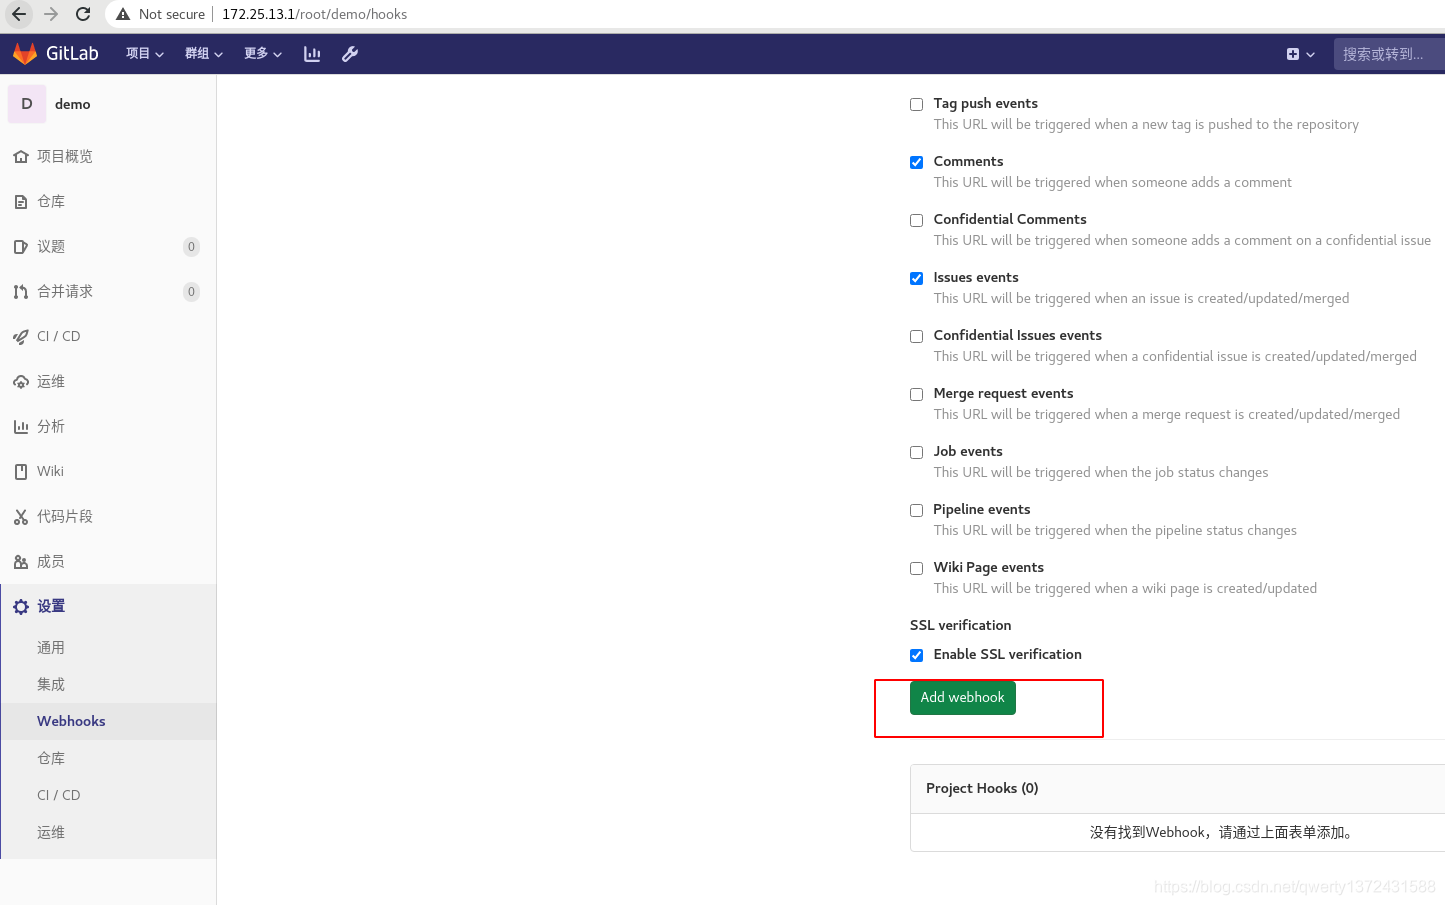Open the activity chart icon in navbar
The width and height of the screenshot is (1445, 905).
312,54
